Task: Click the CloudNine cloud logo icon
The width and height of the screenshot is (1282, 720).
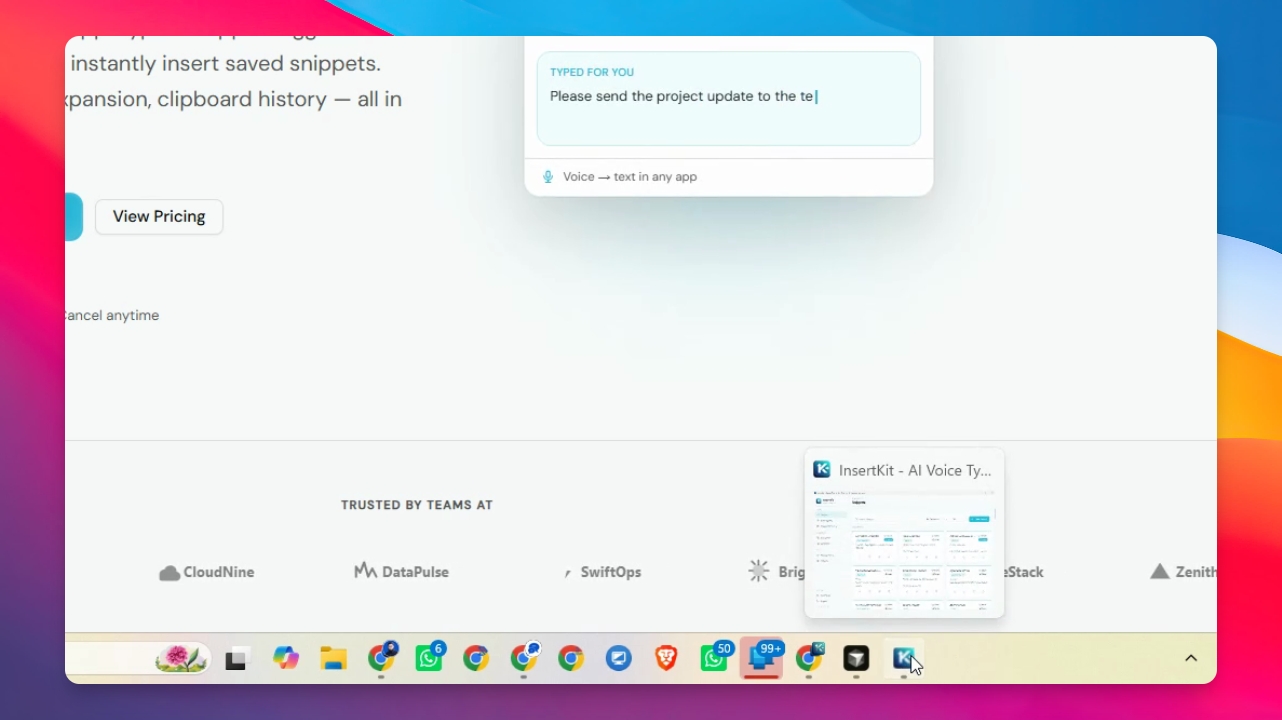Action: coord(170,573)
